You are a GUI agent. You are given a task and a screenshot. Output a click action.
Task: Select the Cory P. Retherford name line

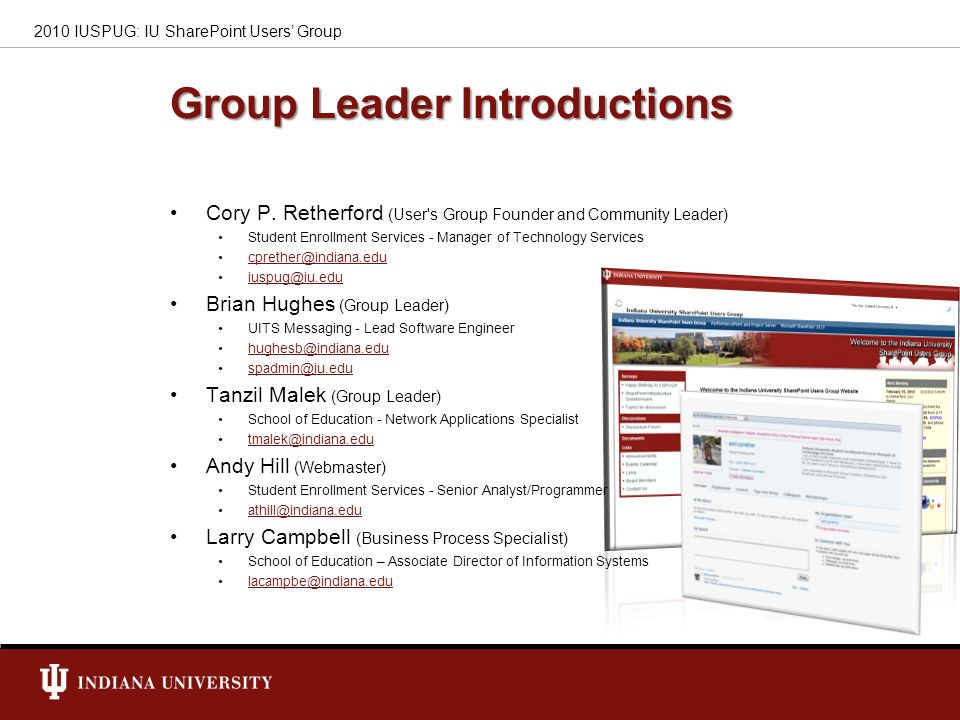(467, 214)
